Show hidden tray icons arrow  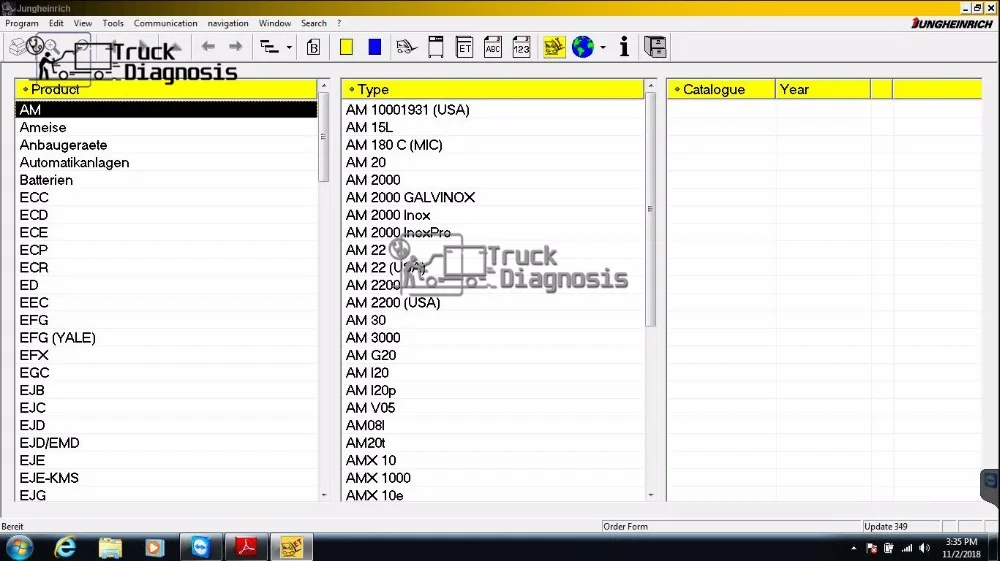[x=853, y=548]
